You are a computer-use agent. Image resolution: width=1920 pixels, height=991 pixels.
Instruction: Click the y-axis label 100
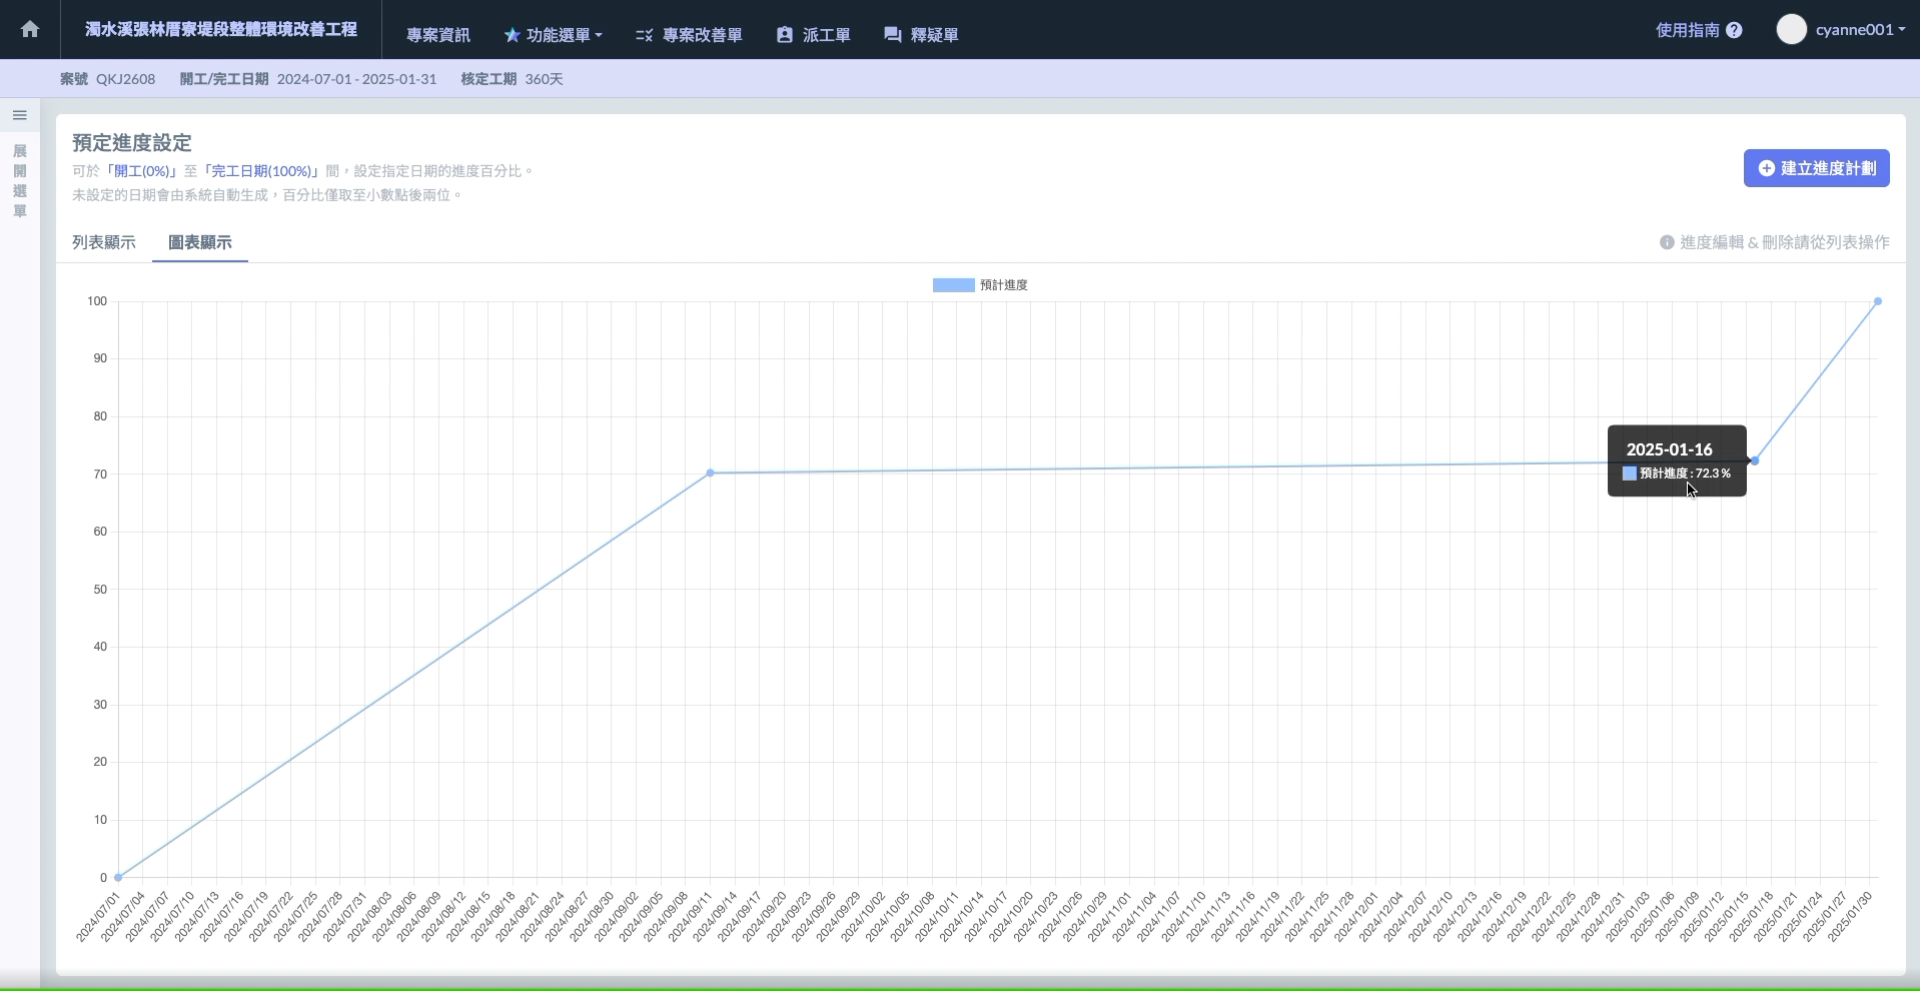point(97,301)
